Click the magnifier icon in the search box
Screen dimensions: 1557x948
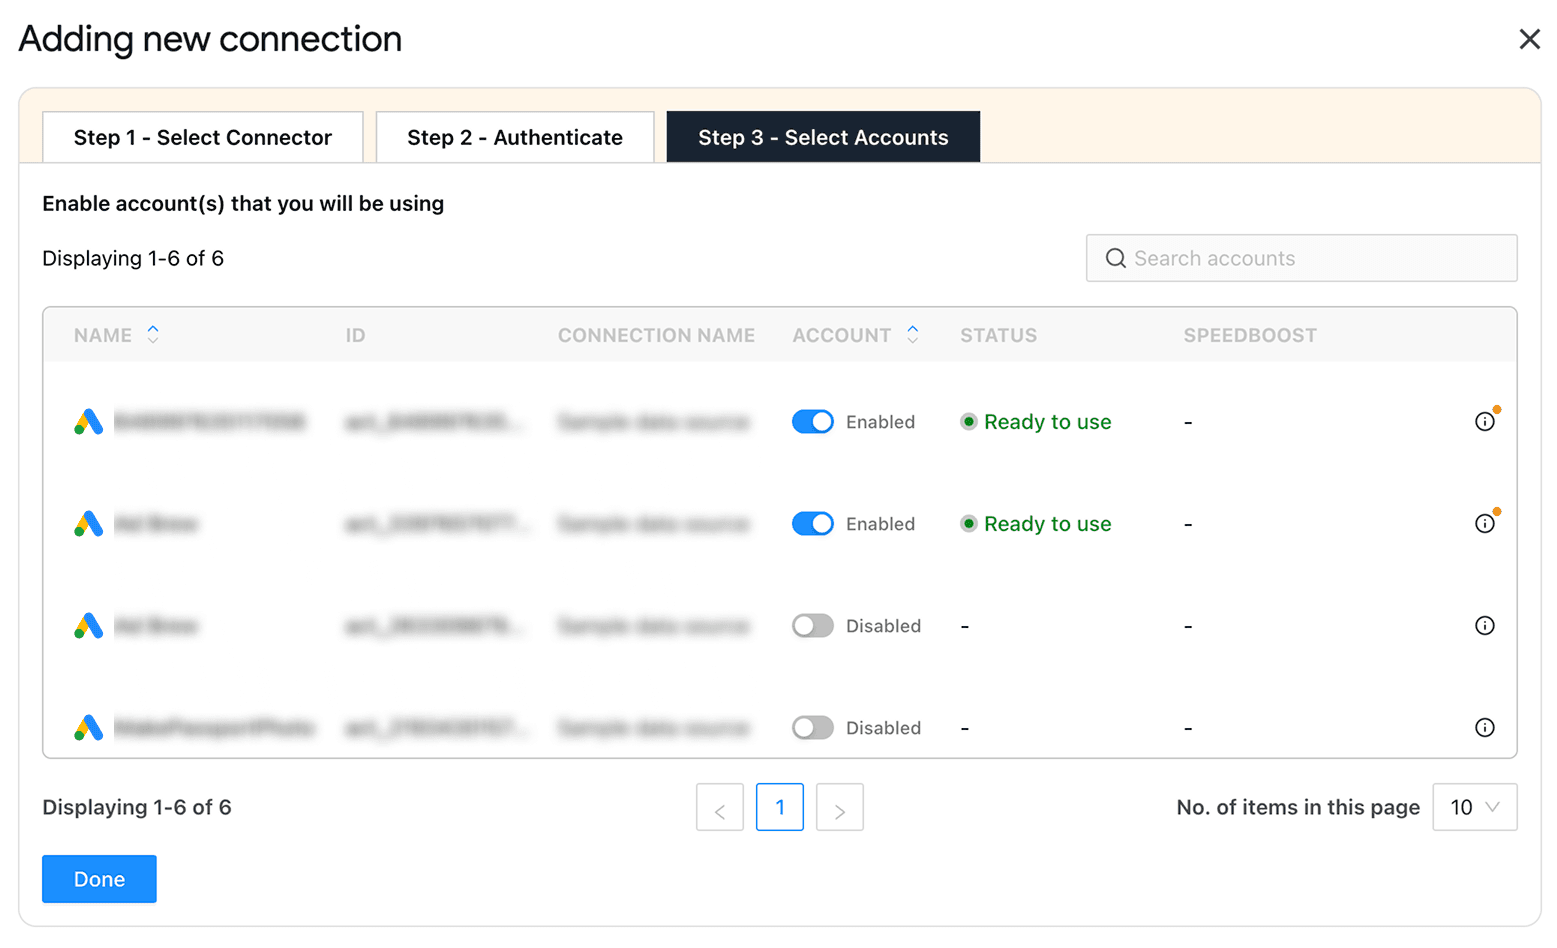[x=1115, y=258]
